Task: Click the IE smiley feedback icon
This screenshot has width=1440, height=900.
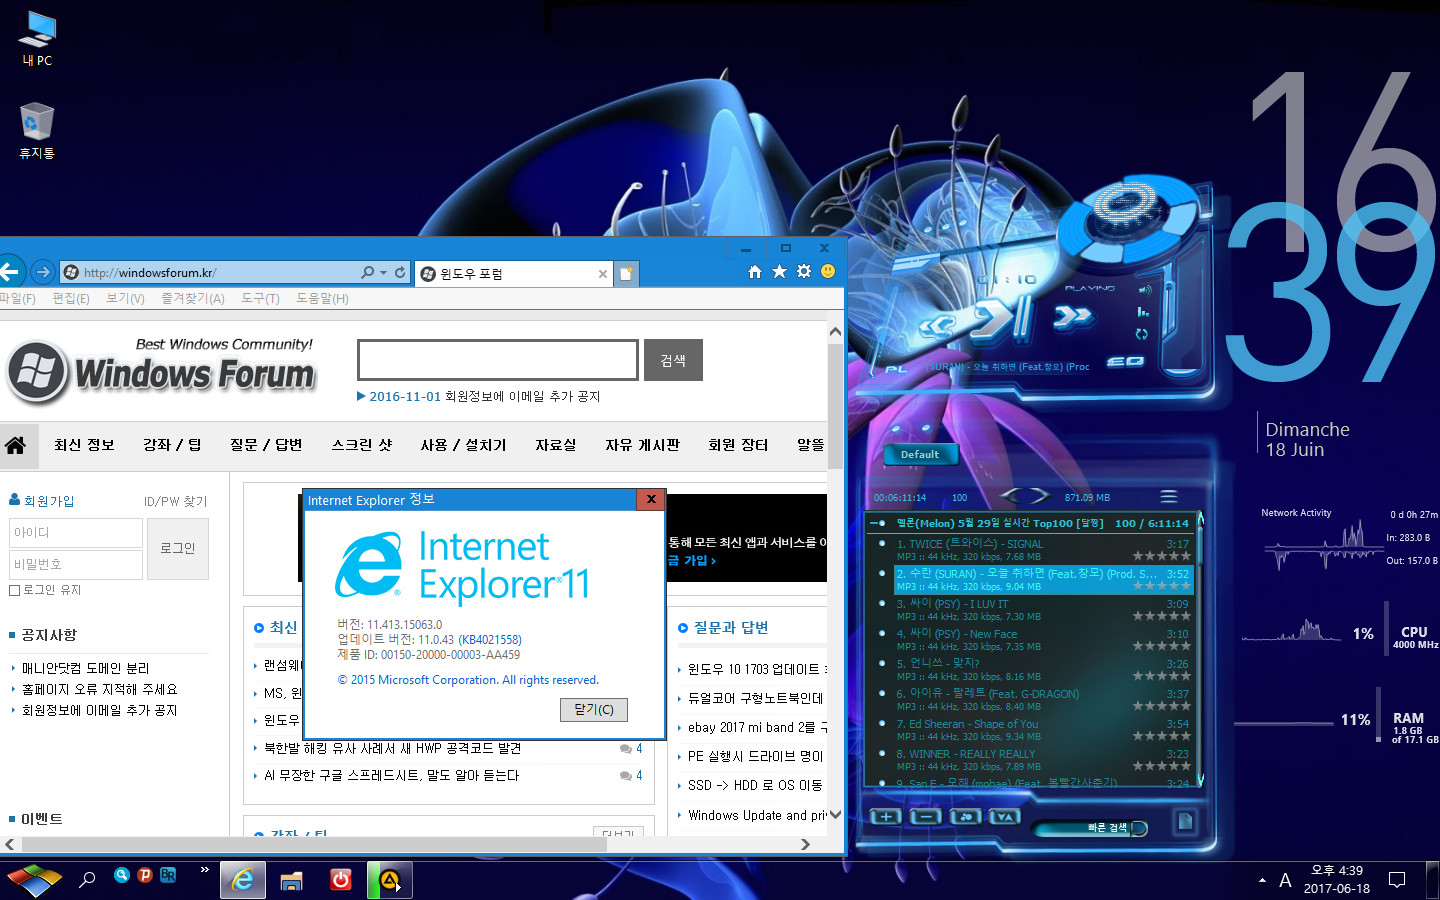Action: [828, 272]
